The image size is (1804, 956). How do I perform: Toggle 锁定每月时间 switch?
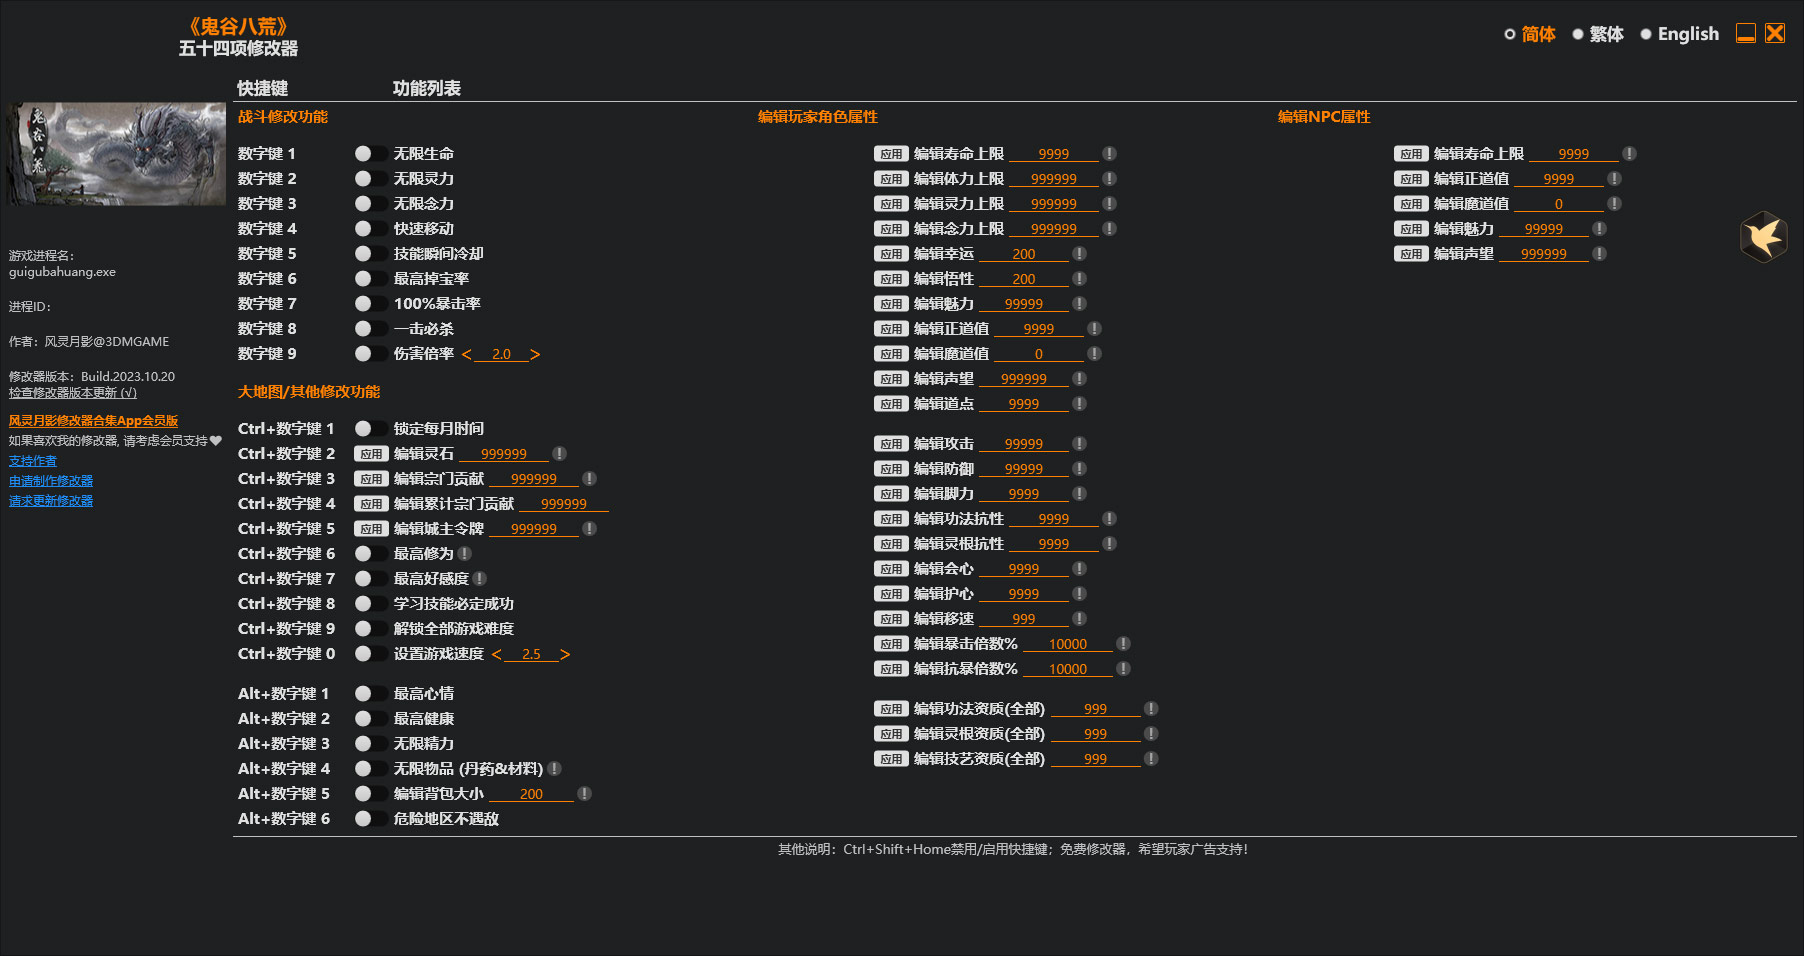(370, 429)
